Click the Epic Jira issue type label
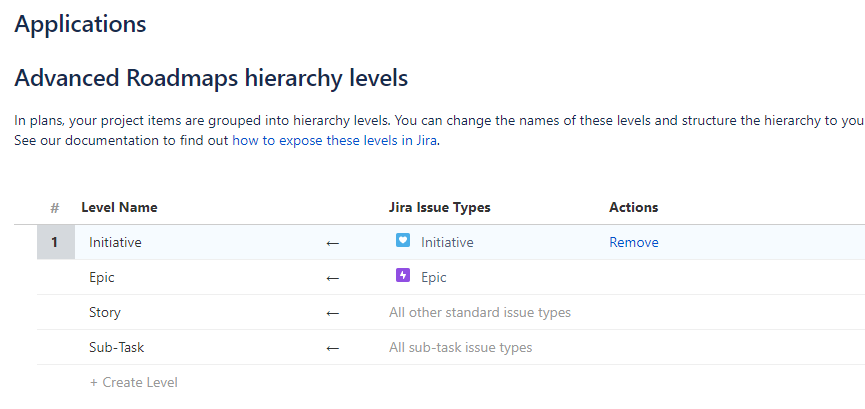Image resolution: width=865 pixels, height=409 pixels. coord(434,277)
